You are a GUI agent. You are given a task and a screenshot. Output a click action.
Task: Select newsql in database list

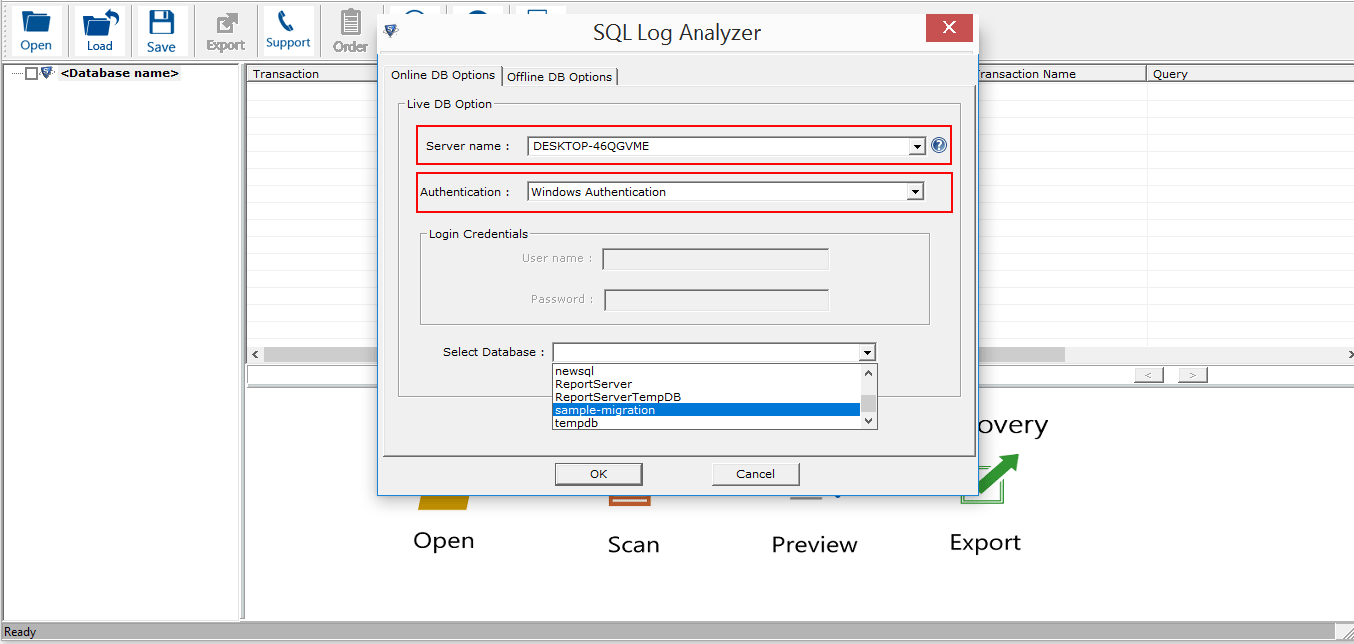(x=706, y=371)
